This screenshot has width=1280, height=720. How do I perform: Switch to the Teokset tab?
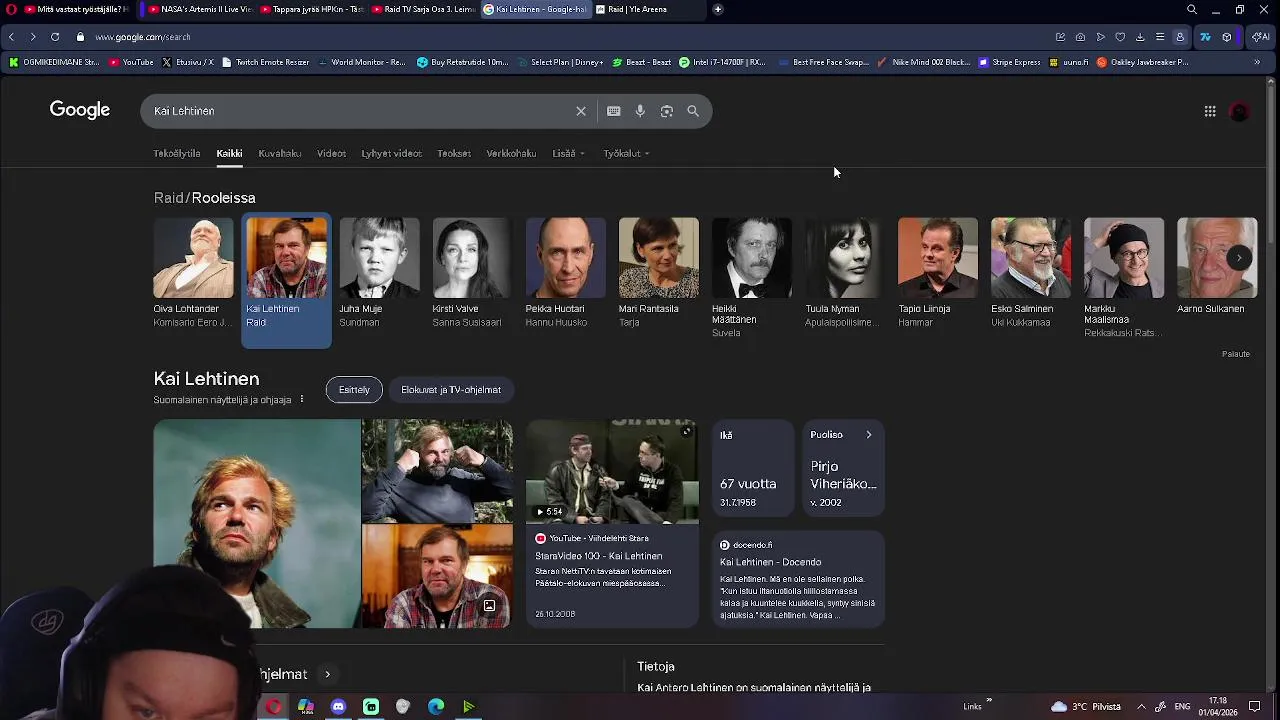(x=454, y=153)
